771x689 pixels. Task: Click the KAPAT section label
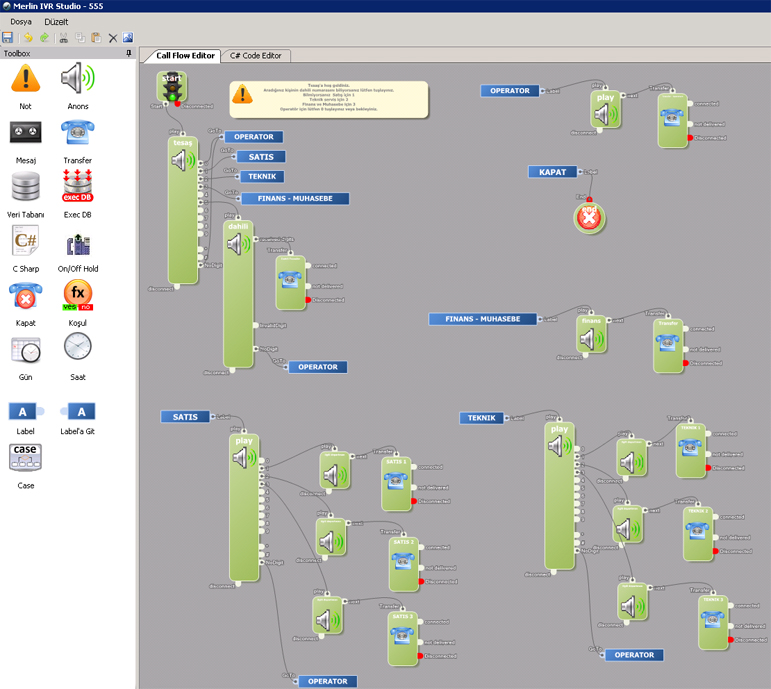(553, 172)
